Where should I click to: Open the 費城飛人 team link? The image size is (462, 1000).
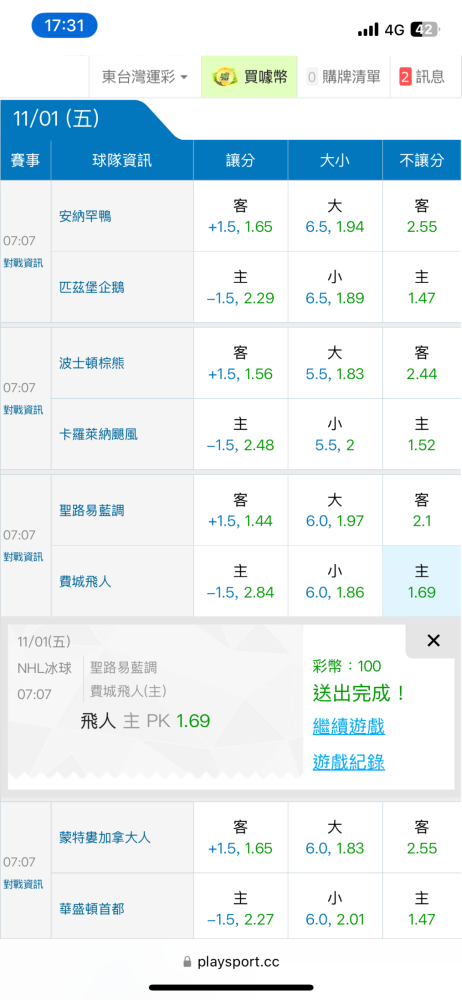pos(85,582)
